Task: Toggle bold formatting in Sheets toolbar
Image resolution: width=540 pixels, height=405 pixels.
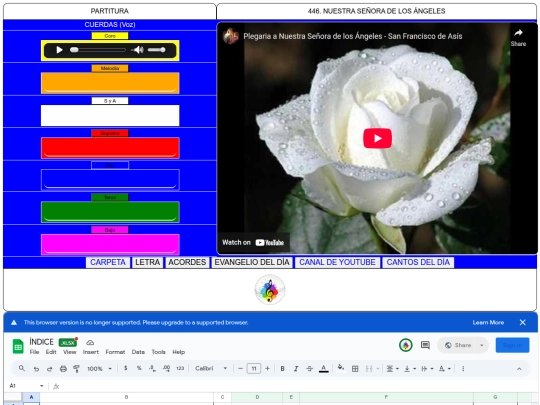Action: [282, 368]
